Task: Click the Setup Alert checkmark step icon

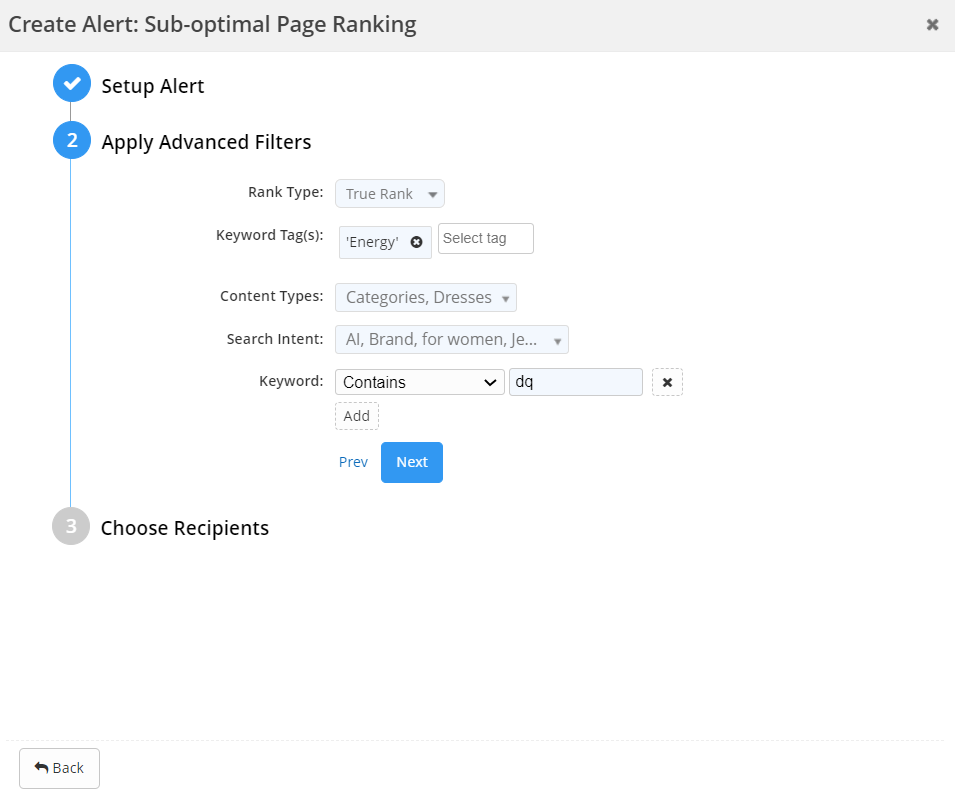Action: click(71, 85)
